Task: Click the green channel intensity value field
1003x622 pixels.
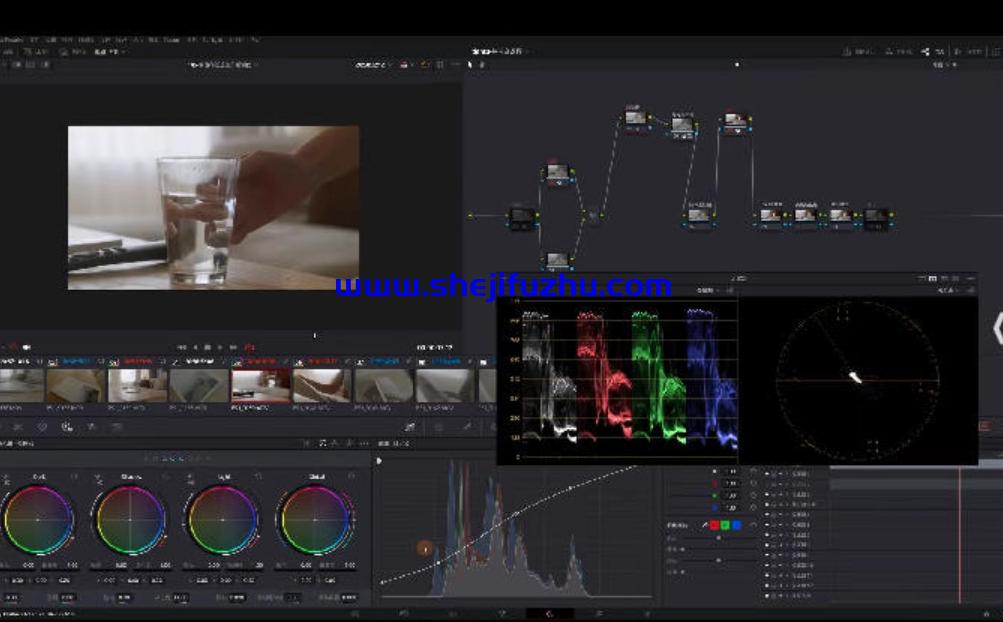Action: pos(731,495)
